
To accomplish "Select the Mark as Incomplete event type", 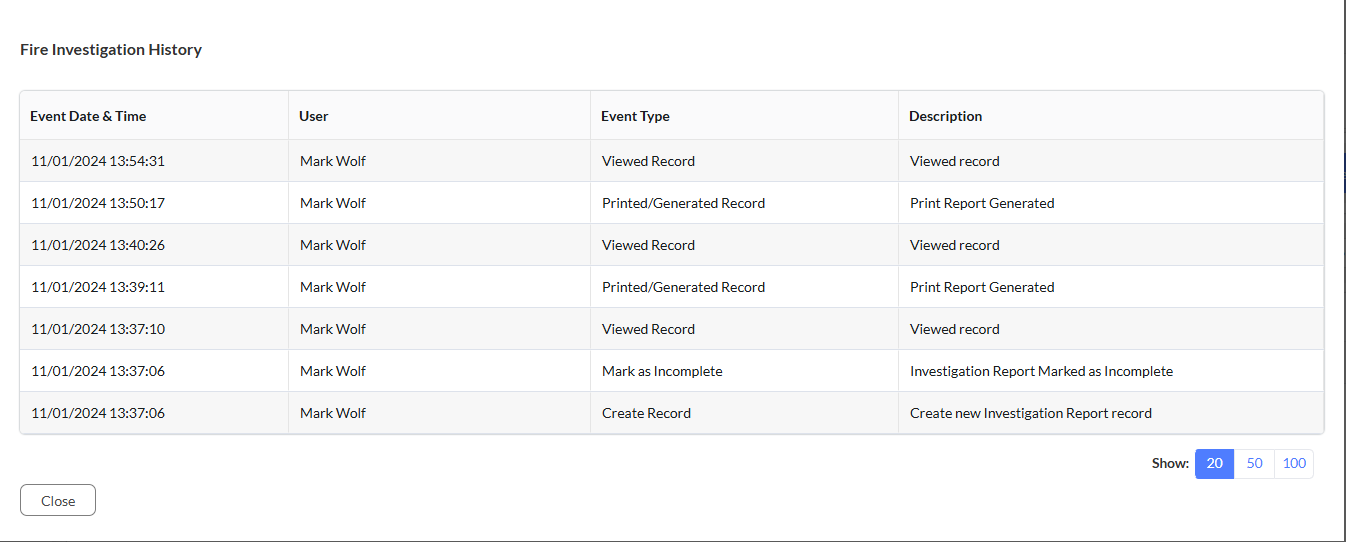I will click(662, 371).
